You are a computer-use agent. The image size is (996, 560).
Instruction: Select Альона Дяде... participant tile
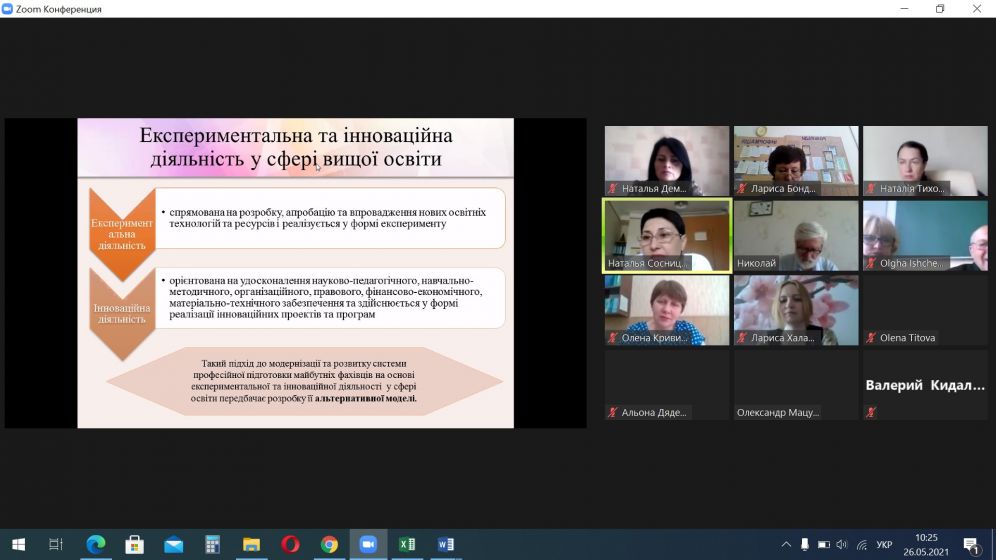pyautogui.click(x=667, y=385)
